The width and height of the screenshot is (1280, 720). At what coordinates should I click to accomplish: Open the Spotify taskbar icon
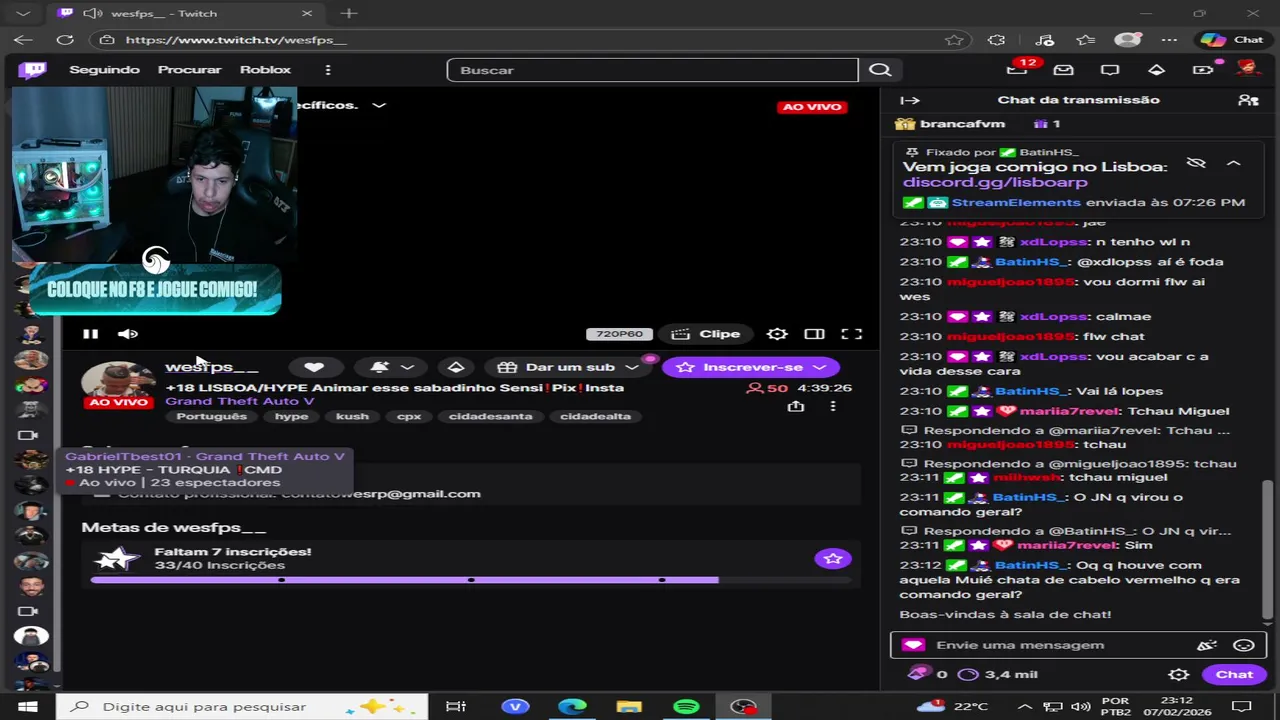[686, 707]
